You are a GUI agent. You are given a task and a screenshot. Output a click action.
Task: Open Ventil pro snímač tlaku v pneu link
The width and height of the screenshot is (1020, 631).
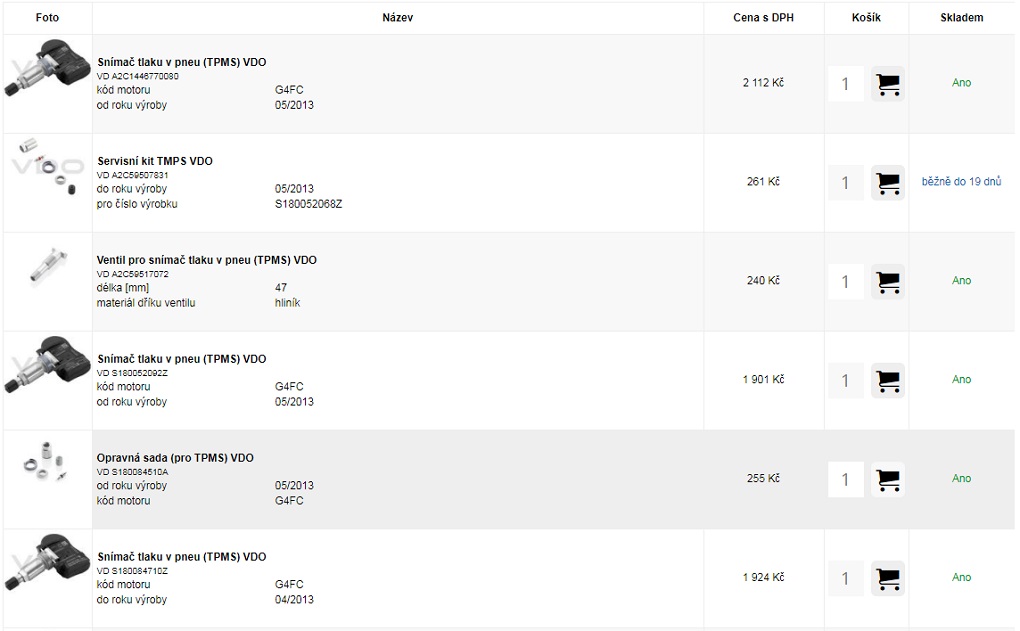pos(207,260)
